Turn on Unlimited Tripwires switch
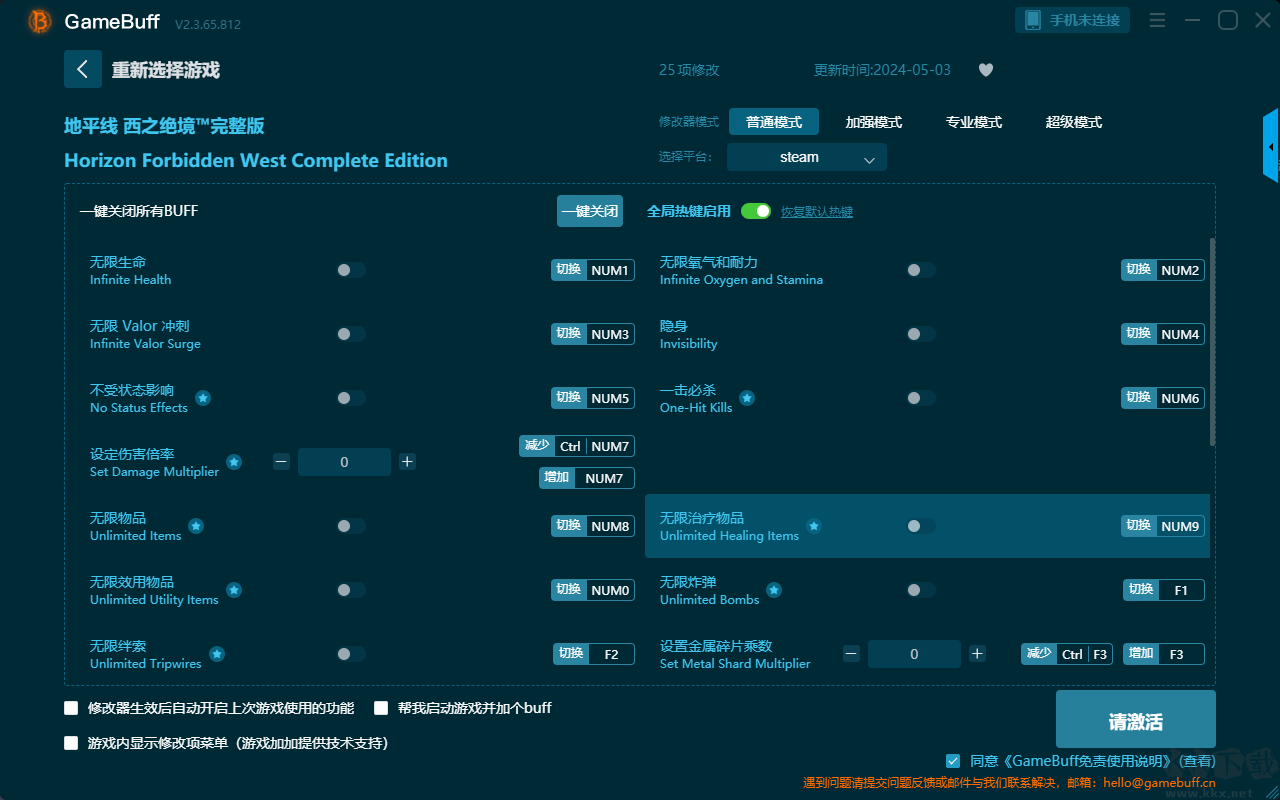 (351, 654)
